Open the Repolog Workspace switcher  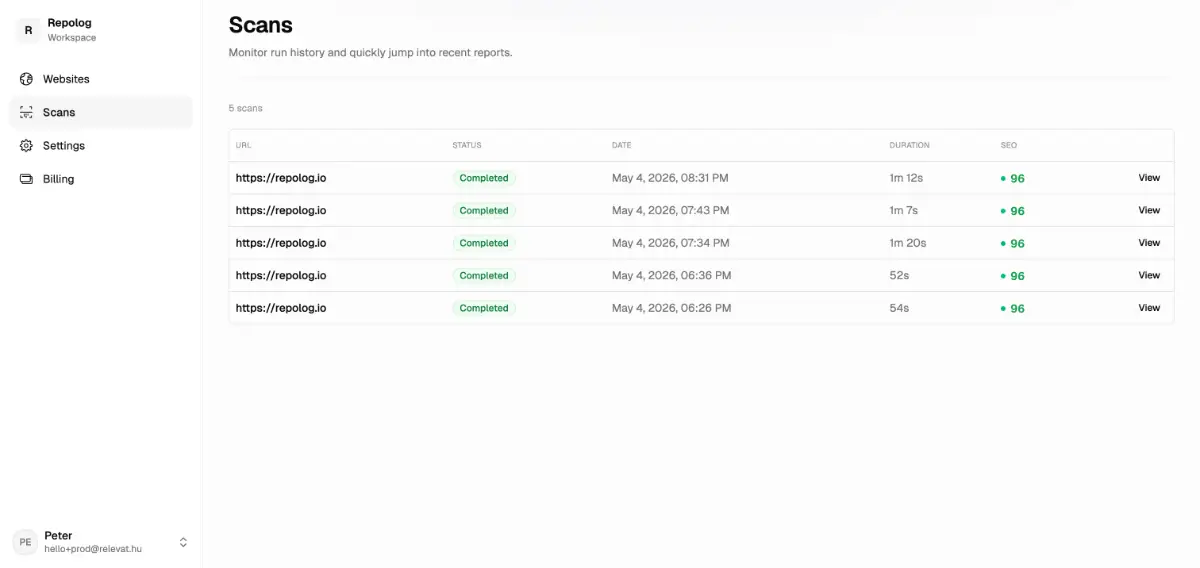point(100,30)
